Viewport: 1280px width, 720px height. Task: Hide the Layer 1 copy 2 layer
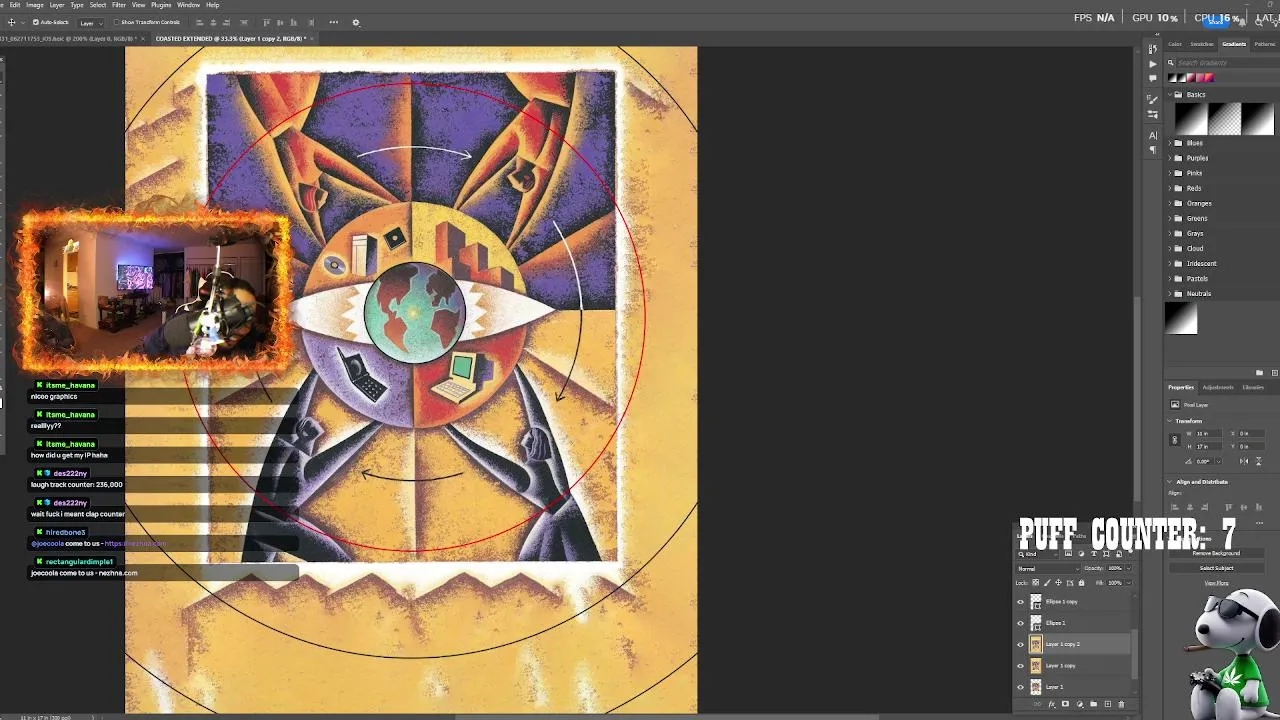click(x=1020, y=644)
